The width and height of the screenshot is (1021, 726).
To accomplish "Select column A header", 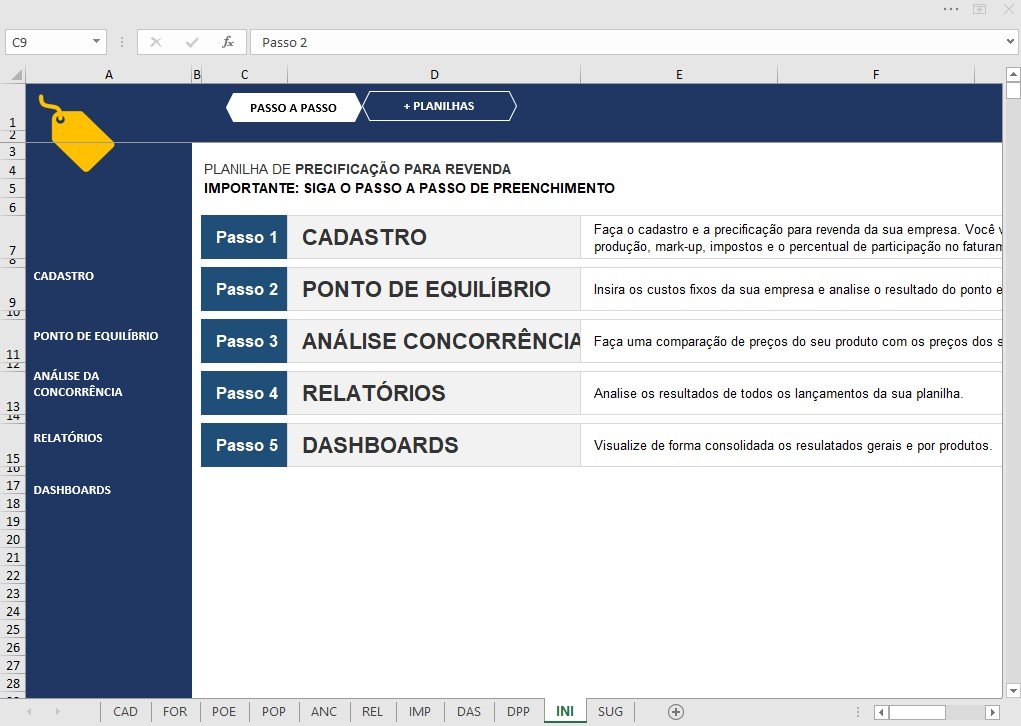I will click(109, 75).
